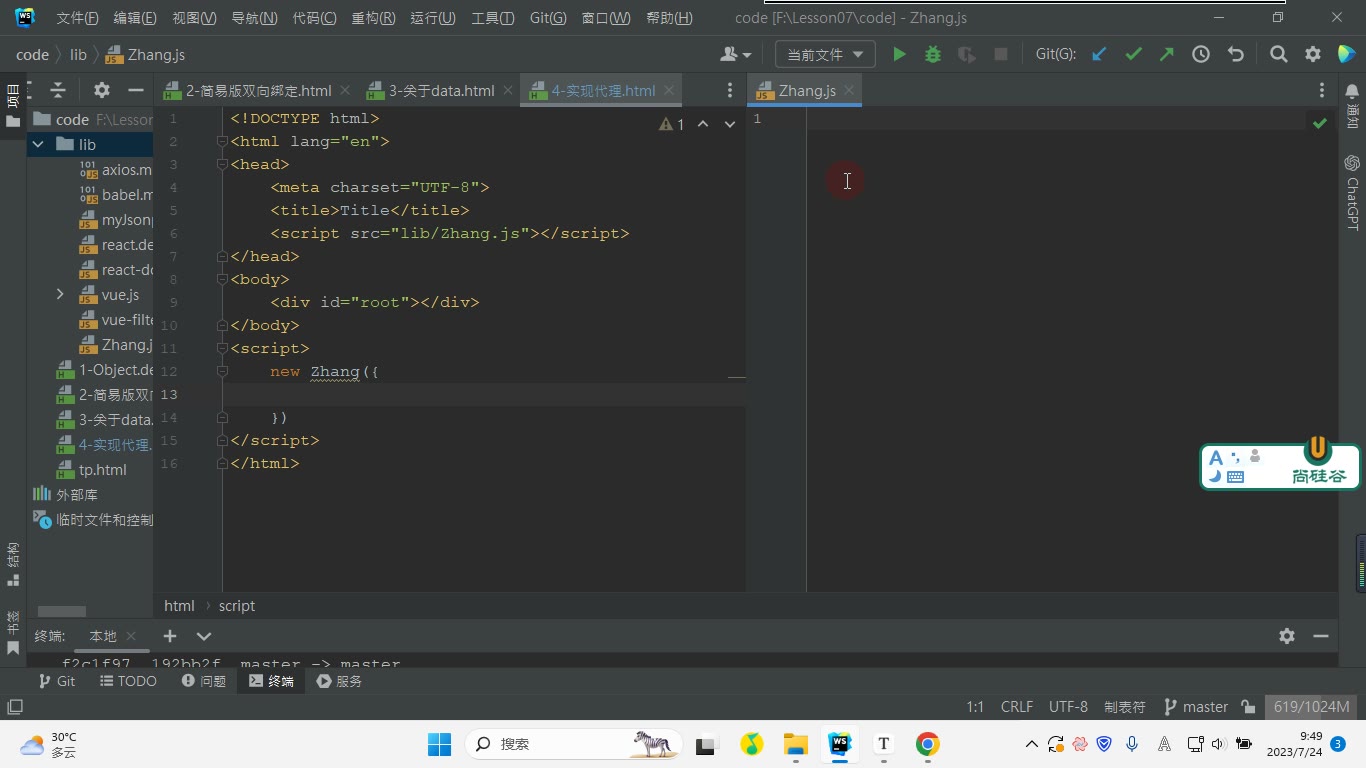Open Search Everywhere magnifier
The image size is (1366, 768).
[1279, 55]
